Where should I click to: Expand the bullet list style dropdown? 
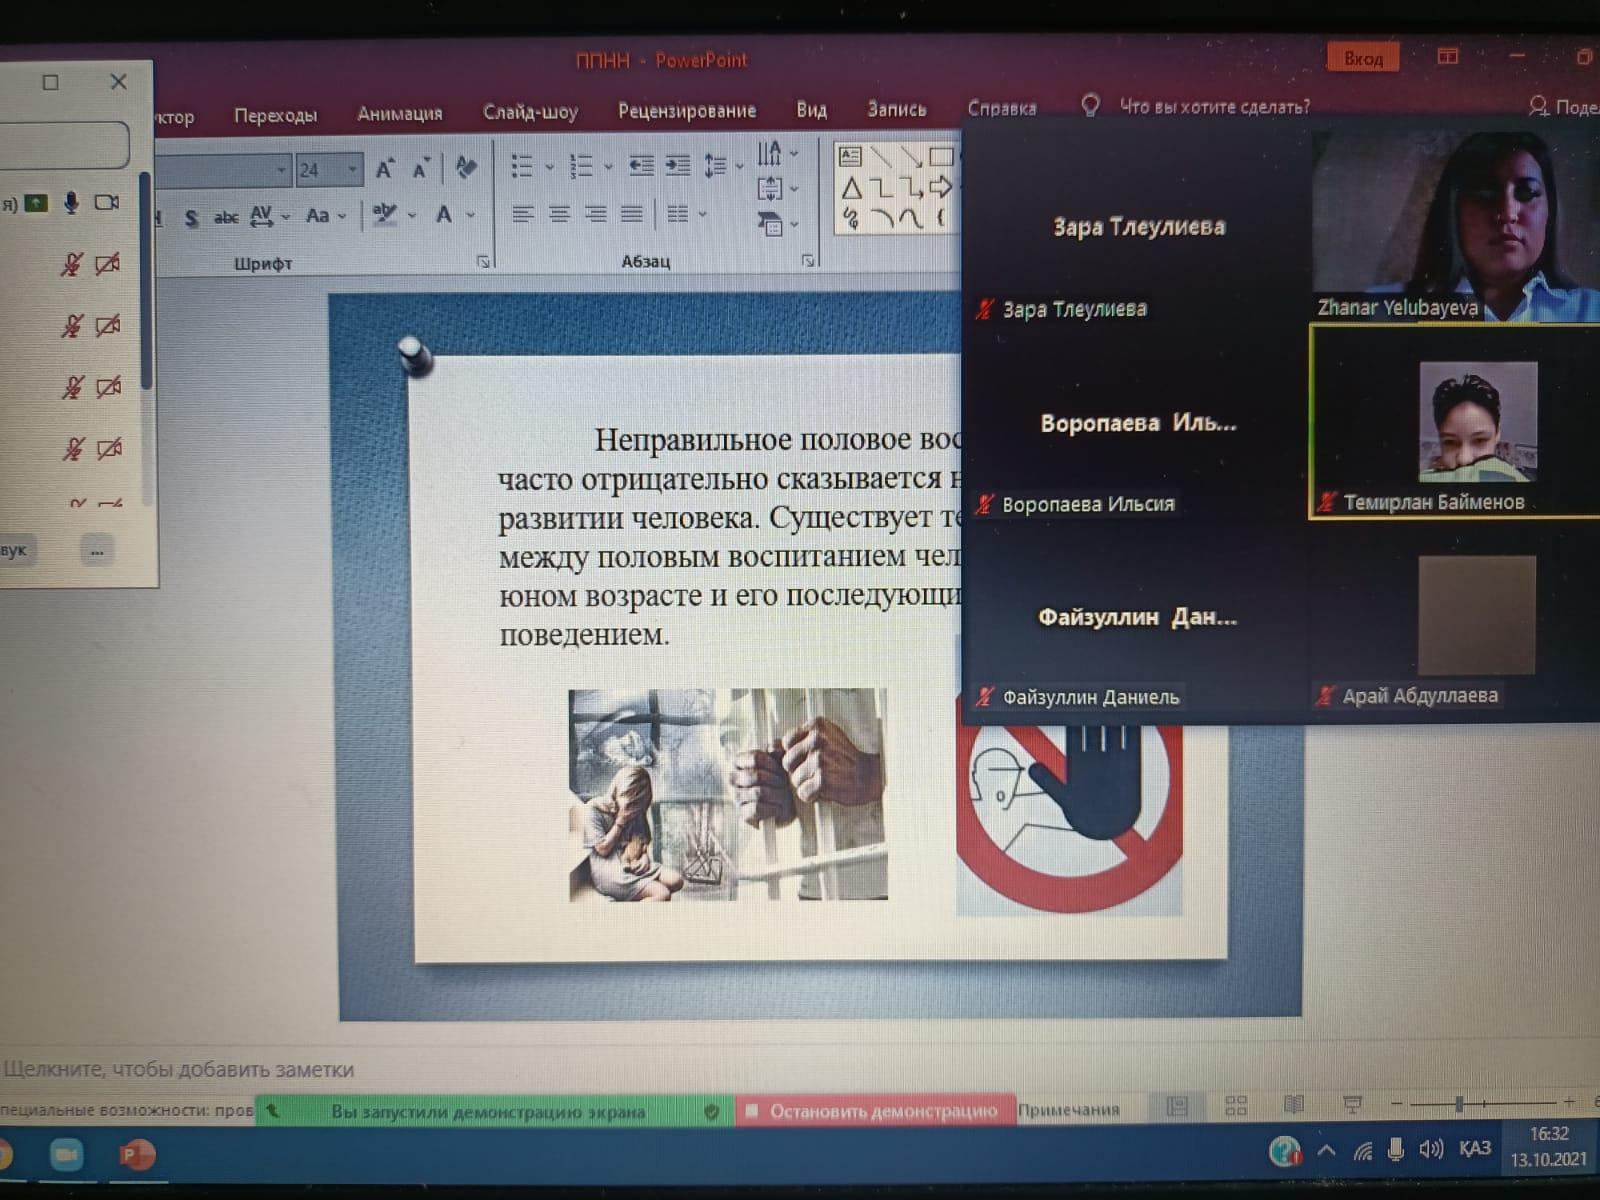549,167
